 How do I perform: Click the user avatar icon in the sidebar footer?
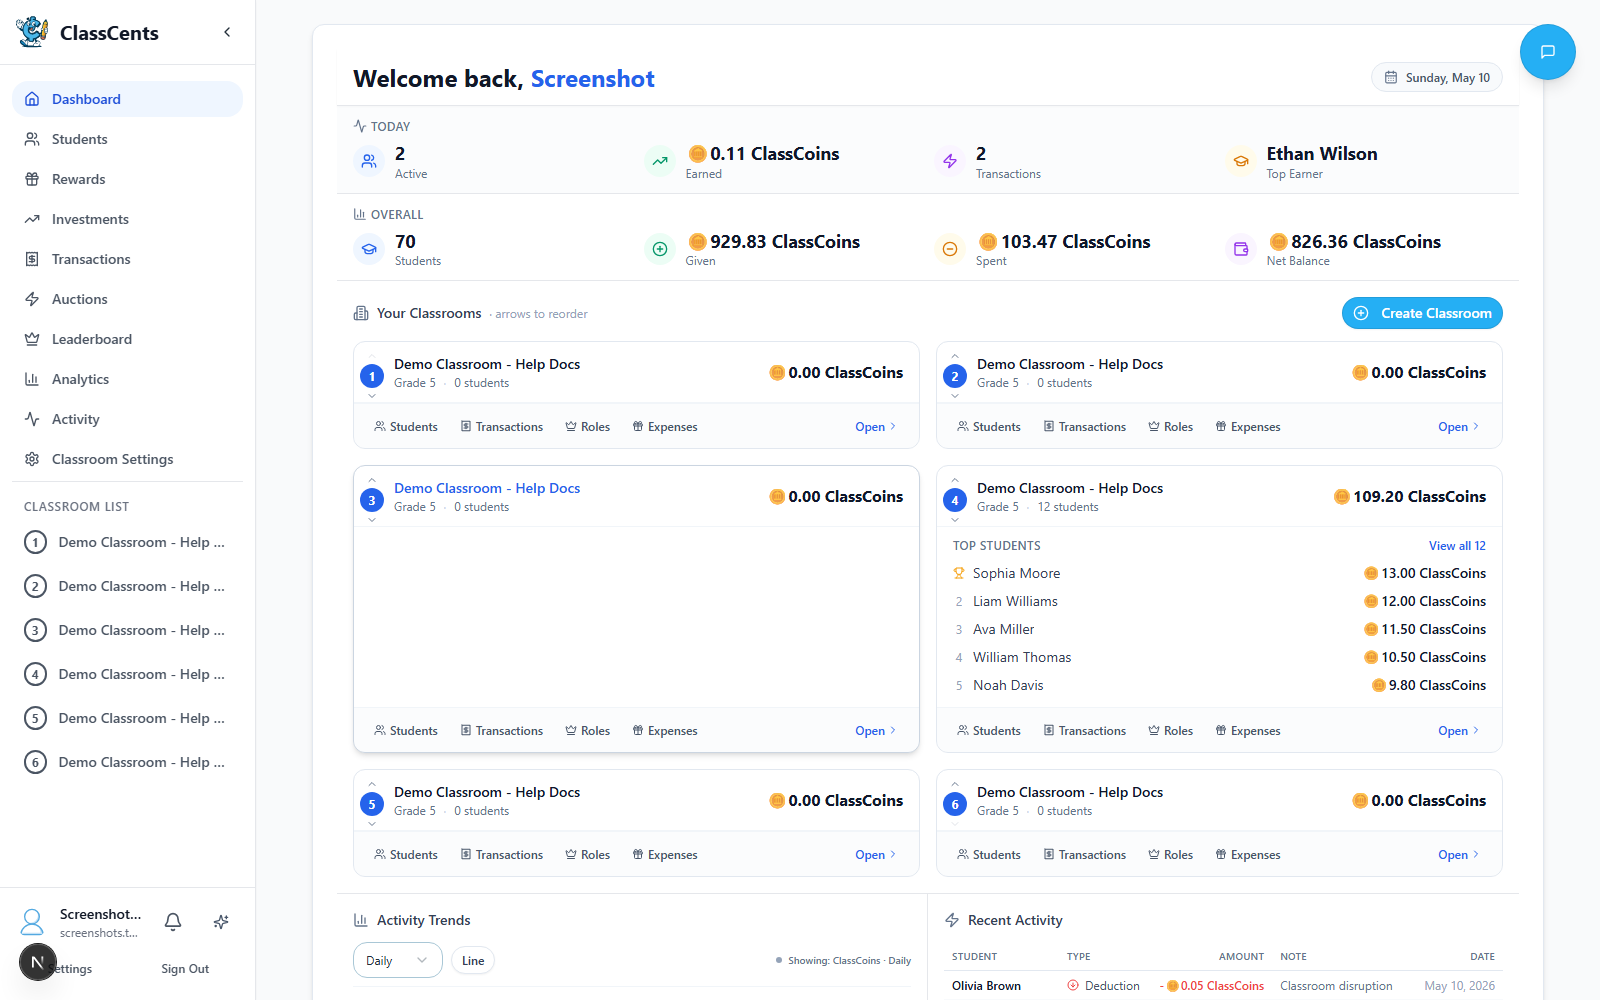click(32, 921)
